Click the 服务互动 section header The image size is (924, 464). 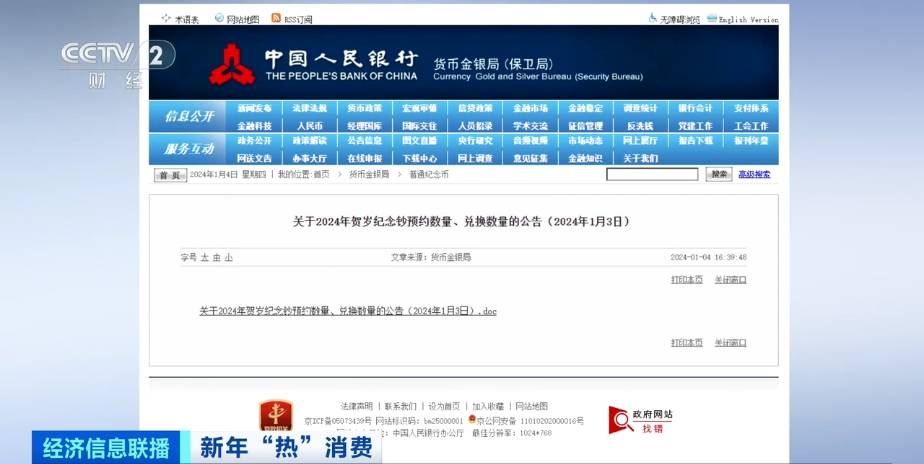[x=189, y=149]
